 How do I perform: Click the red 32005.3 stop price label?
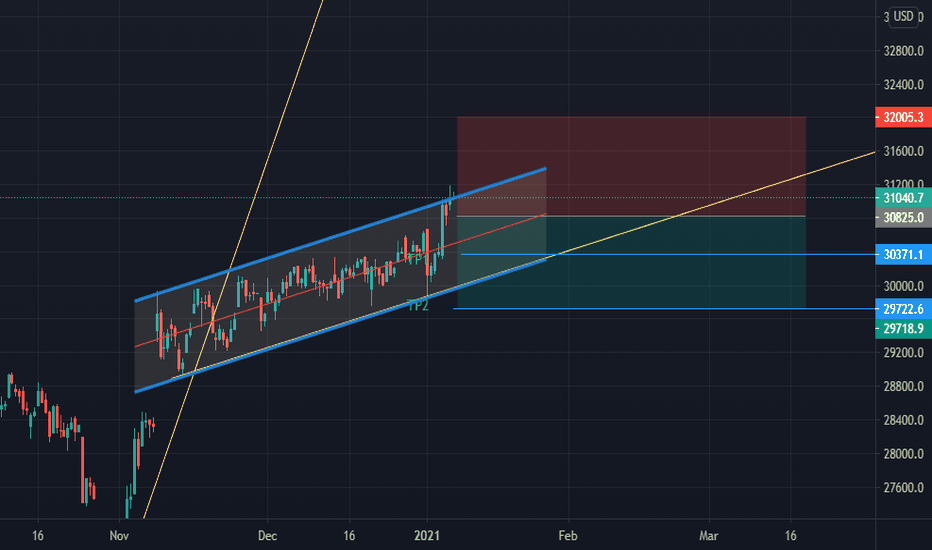point(903,117)
